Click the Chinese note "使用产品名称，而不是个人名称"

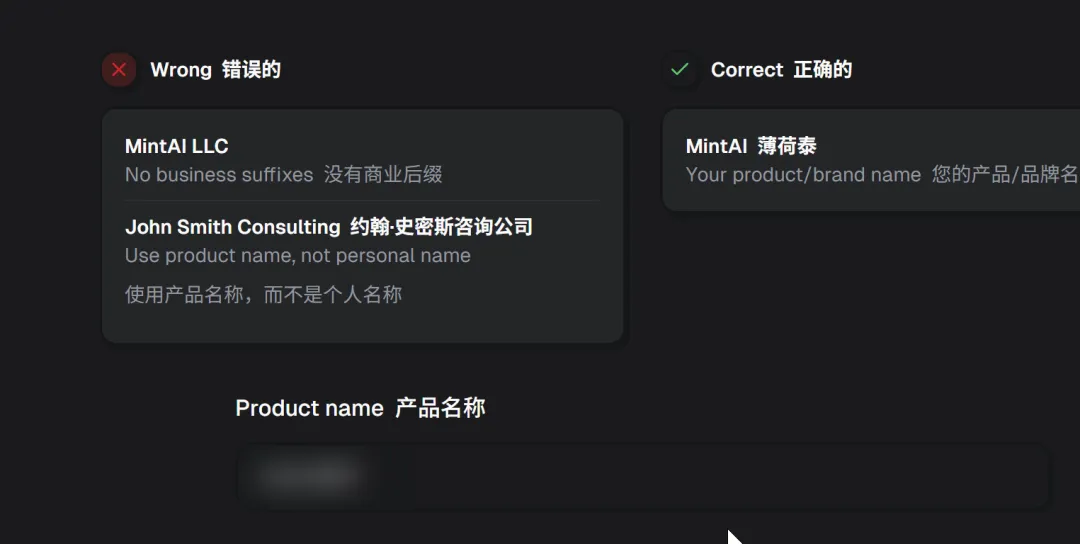(x=264, y=294)
